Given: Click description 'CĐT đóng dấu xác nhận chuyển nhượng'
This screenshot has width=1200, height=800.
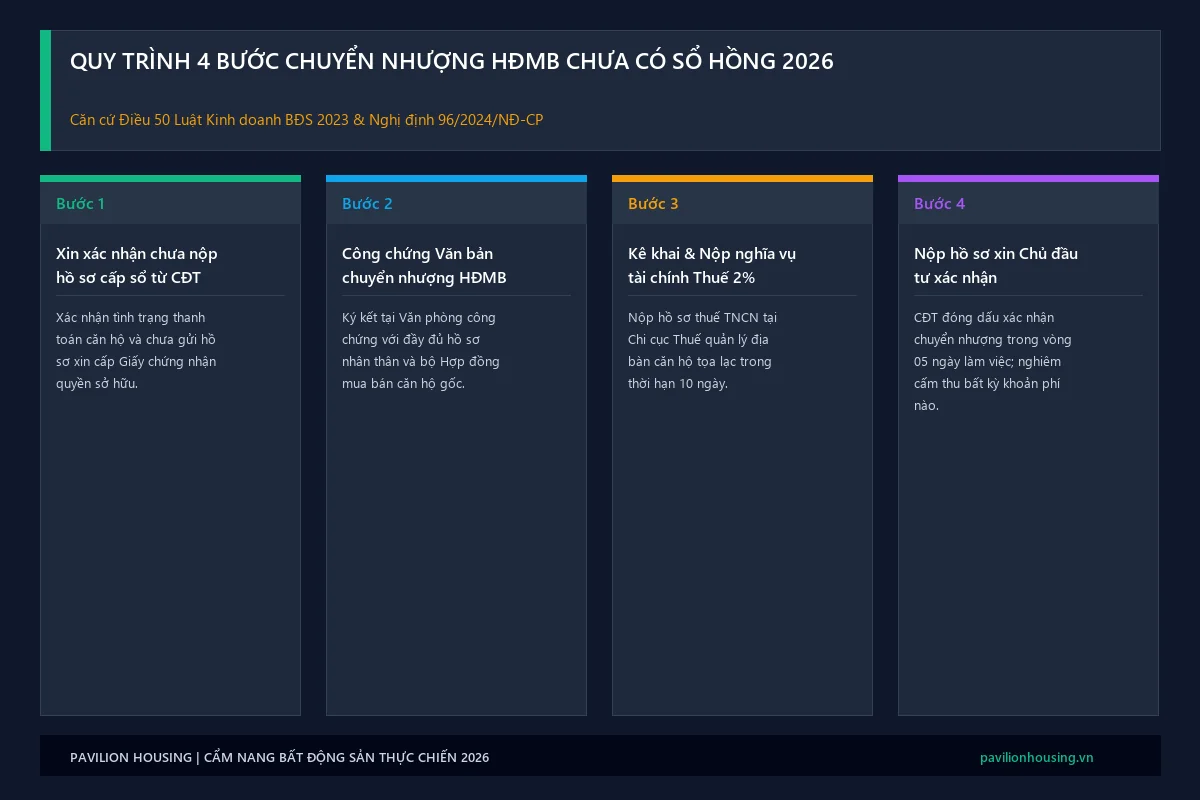Looking at the screenshot, I should coord(993,361).
